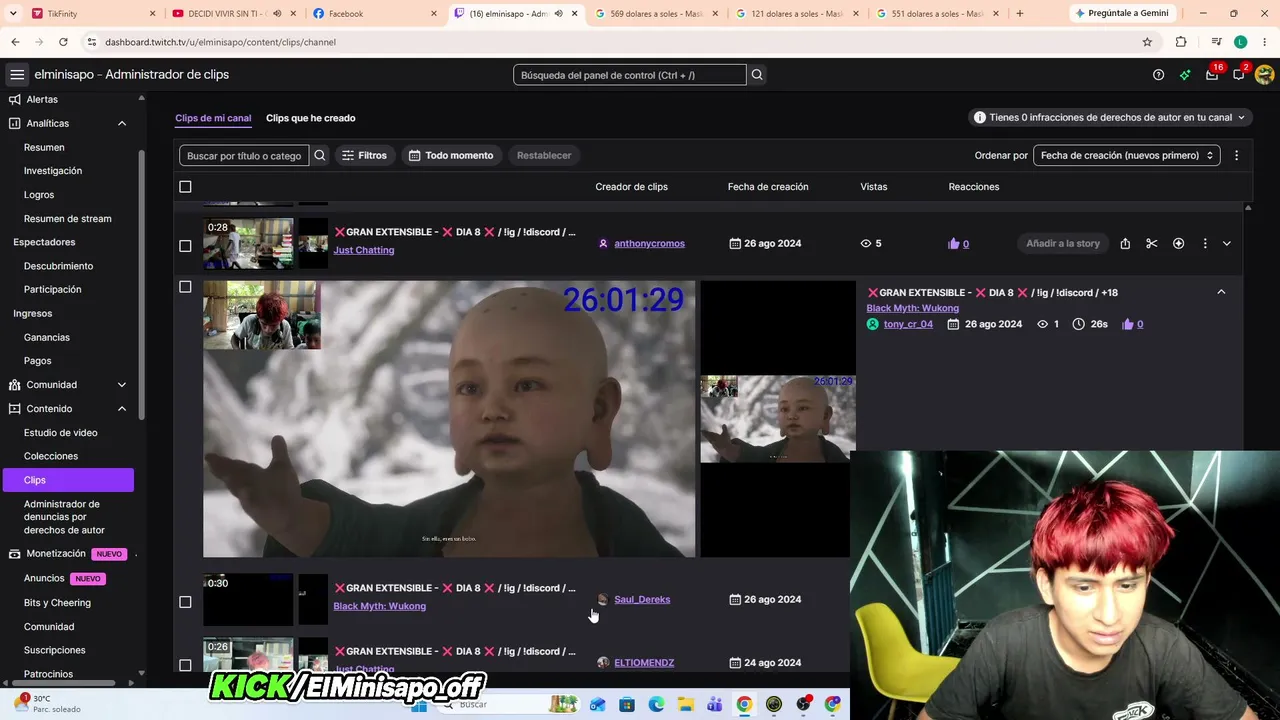The image size is (1280, 720).
Task: Open the tony_cr_04 creator link
Action: 908,324
